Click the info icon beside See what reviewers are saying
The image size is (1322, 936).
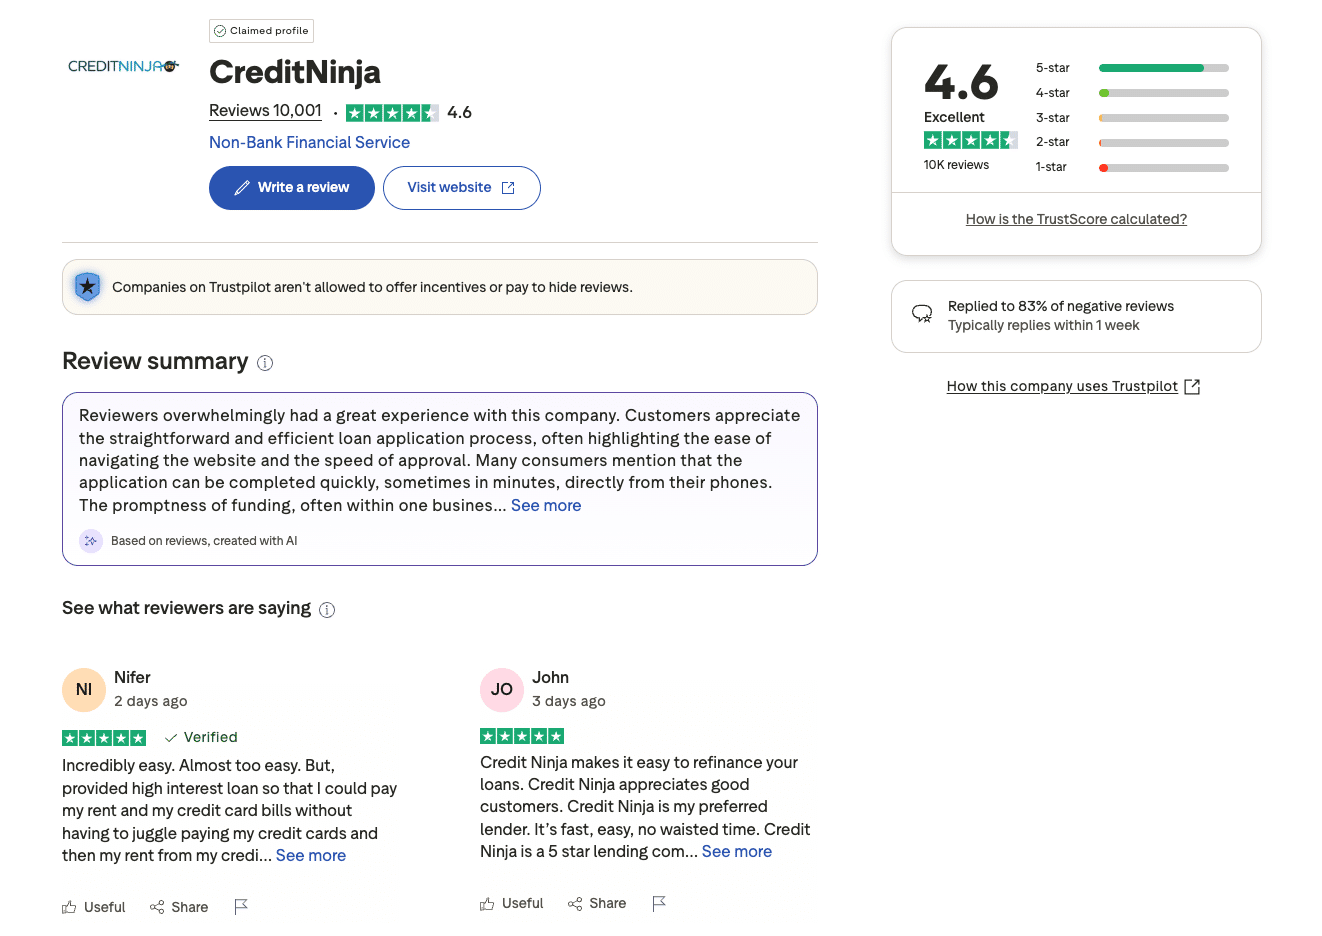coord(327,609)
